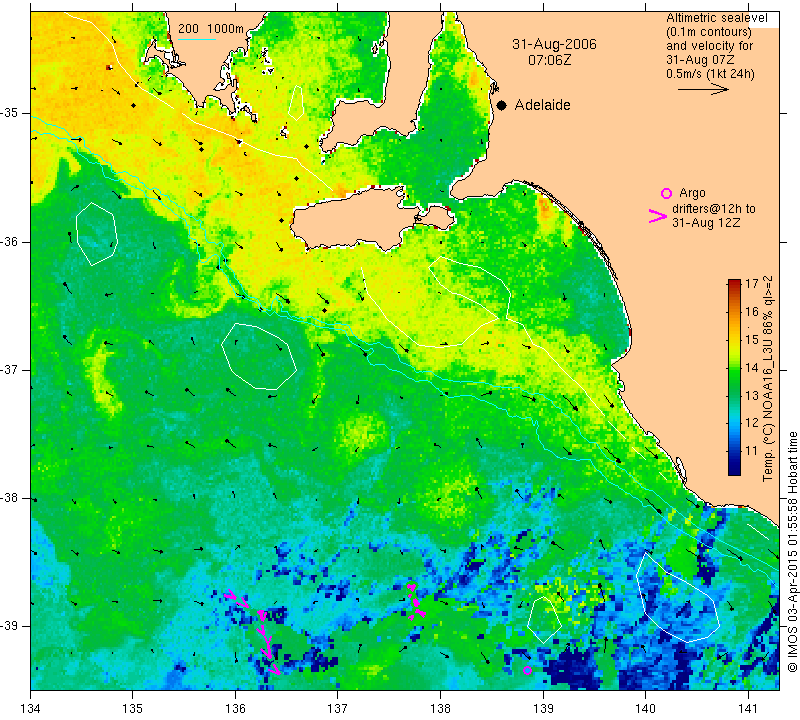Click the white sealevel contour loop near 136°E, 37°S
Viewport: 800px width, 720px height.
(x=259, y=356)
